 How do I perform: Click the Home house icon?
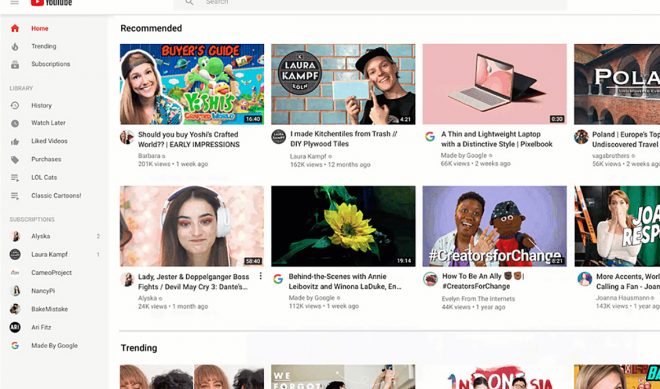tap(15, 28)
